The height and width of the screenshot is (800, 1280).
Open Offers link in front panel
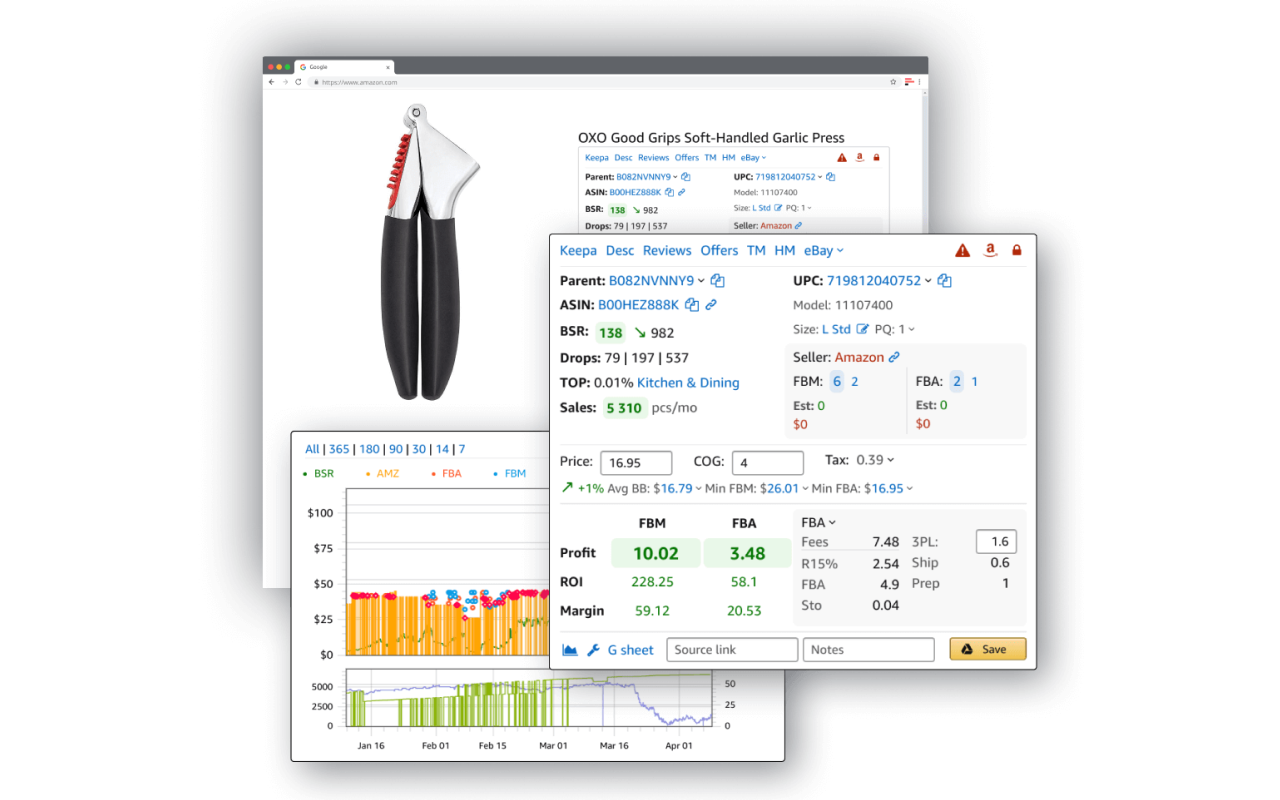[x=719, y=250]
